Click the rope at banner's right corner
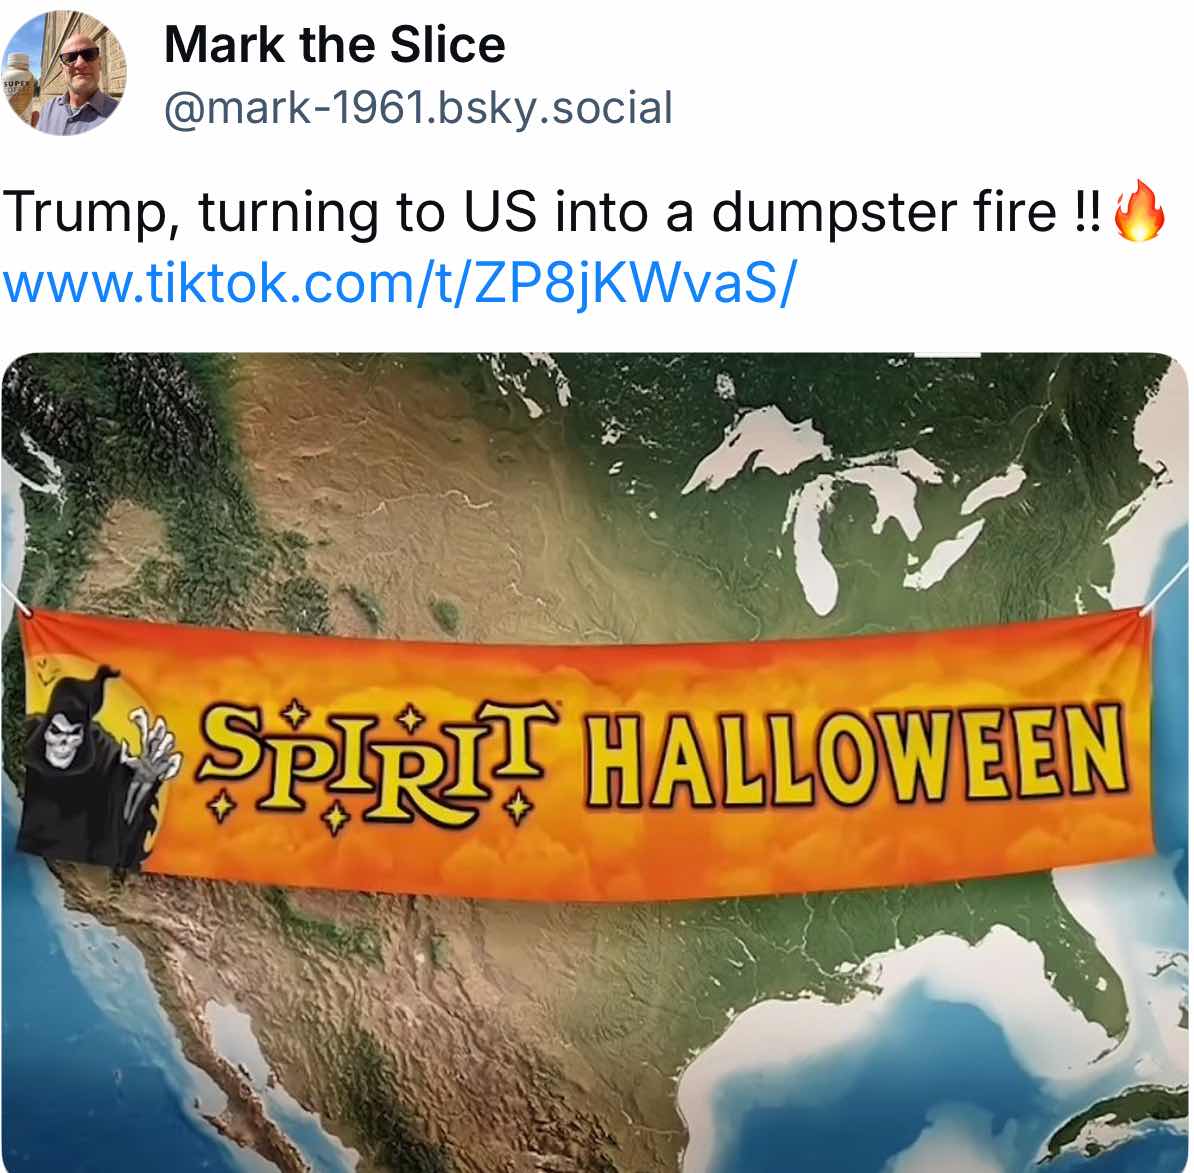 pyautogui.click(x=1165, y=588)
